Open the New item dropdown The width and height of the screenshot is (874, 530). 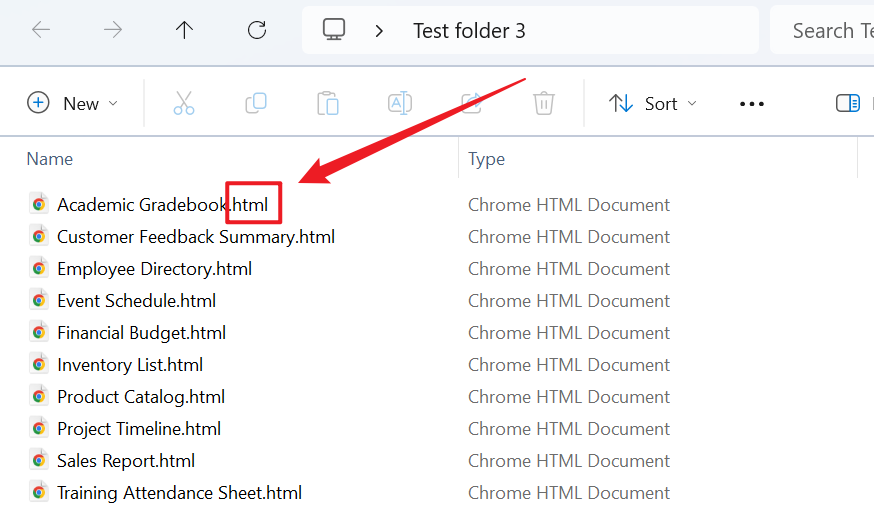[x=73, y=104]
